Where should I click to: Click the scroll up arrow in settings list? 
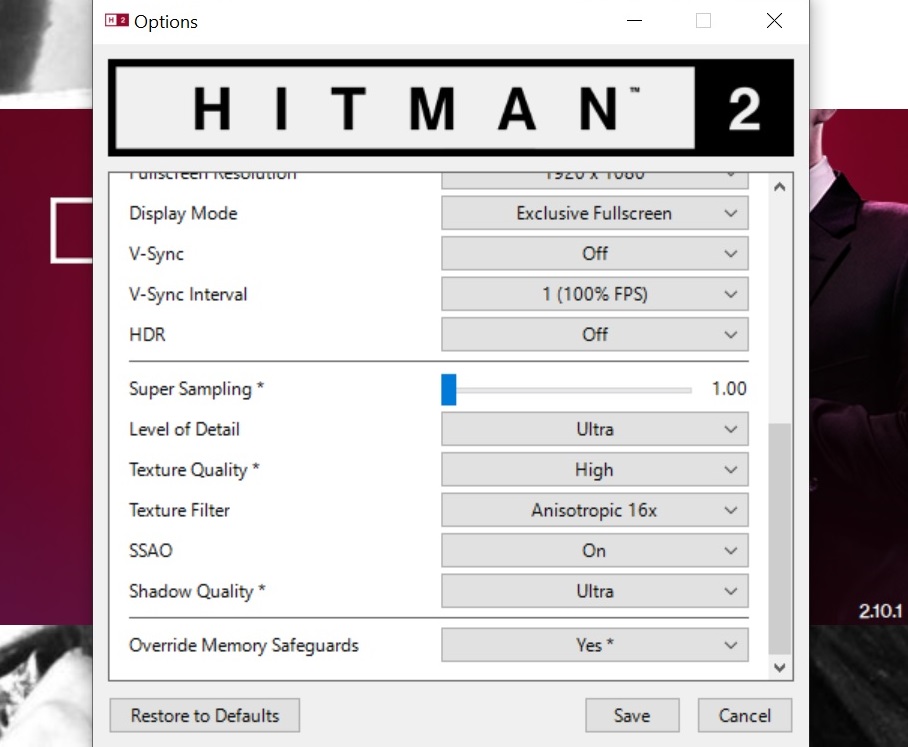pyautogui.click(x=779, y=186)
